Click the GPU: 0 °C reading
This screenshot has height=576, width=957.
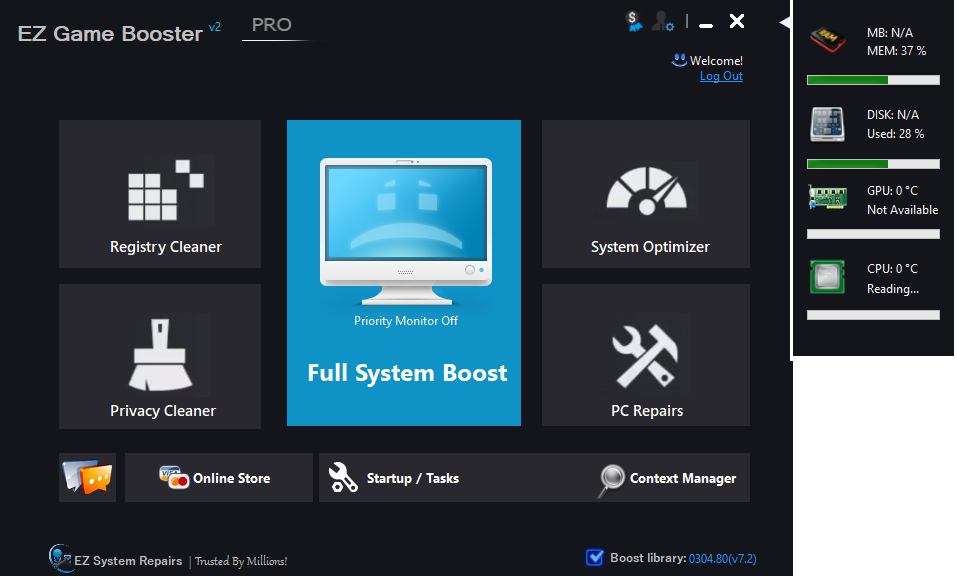coord(892,191)
